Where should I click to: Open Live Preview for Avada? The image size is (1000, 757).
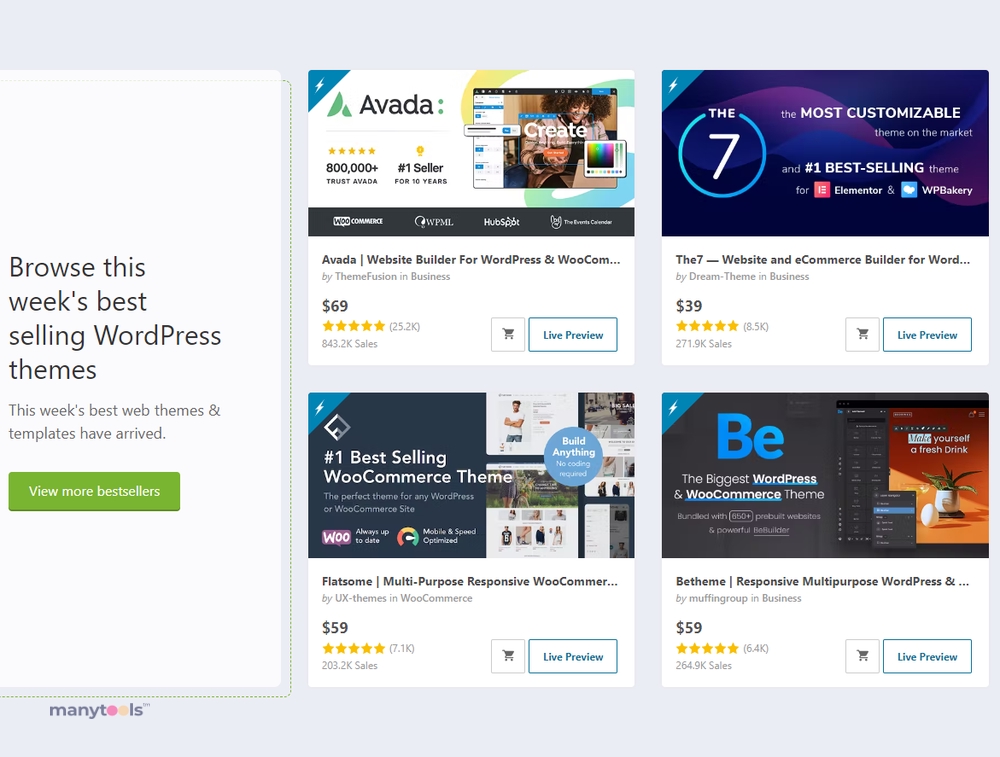click(x=573, y=335)
